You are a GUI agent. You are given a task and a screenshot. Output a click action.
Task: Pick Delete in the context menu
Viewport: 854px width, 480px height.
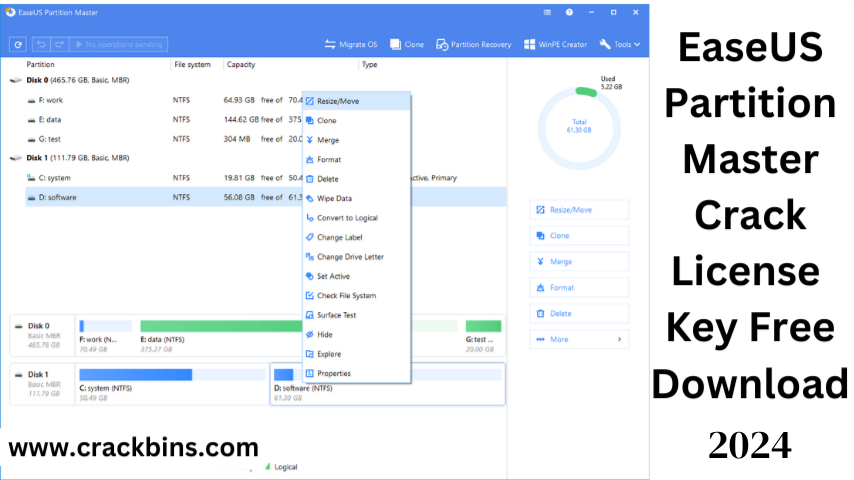pyautogui.click(x=356, y=179)
